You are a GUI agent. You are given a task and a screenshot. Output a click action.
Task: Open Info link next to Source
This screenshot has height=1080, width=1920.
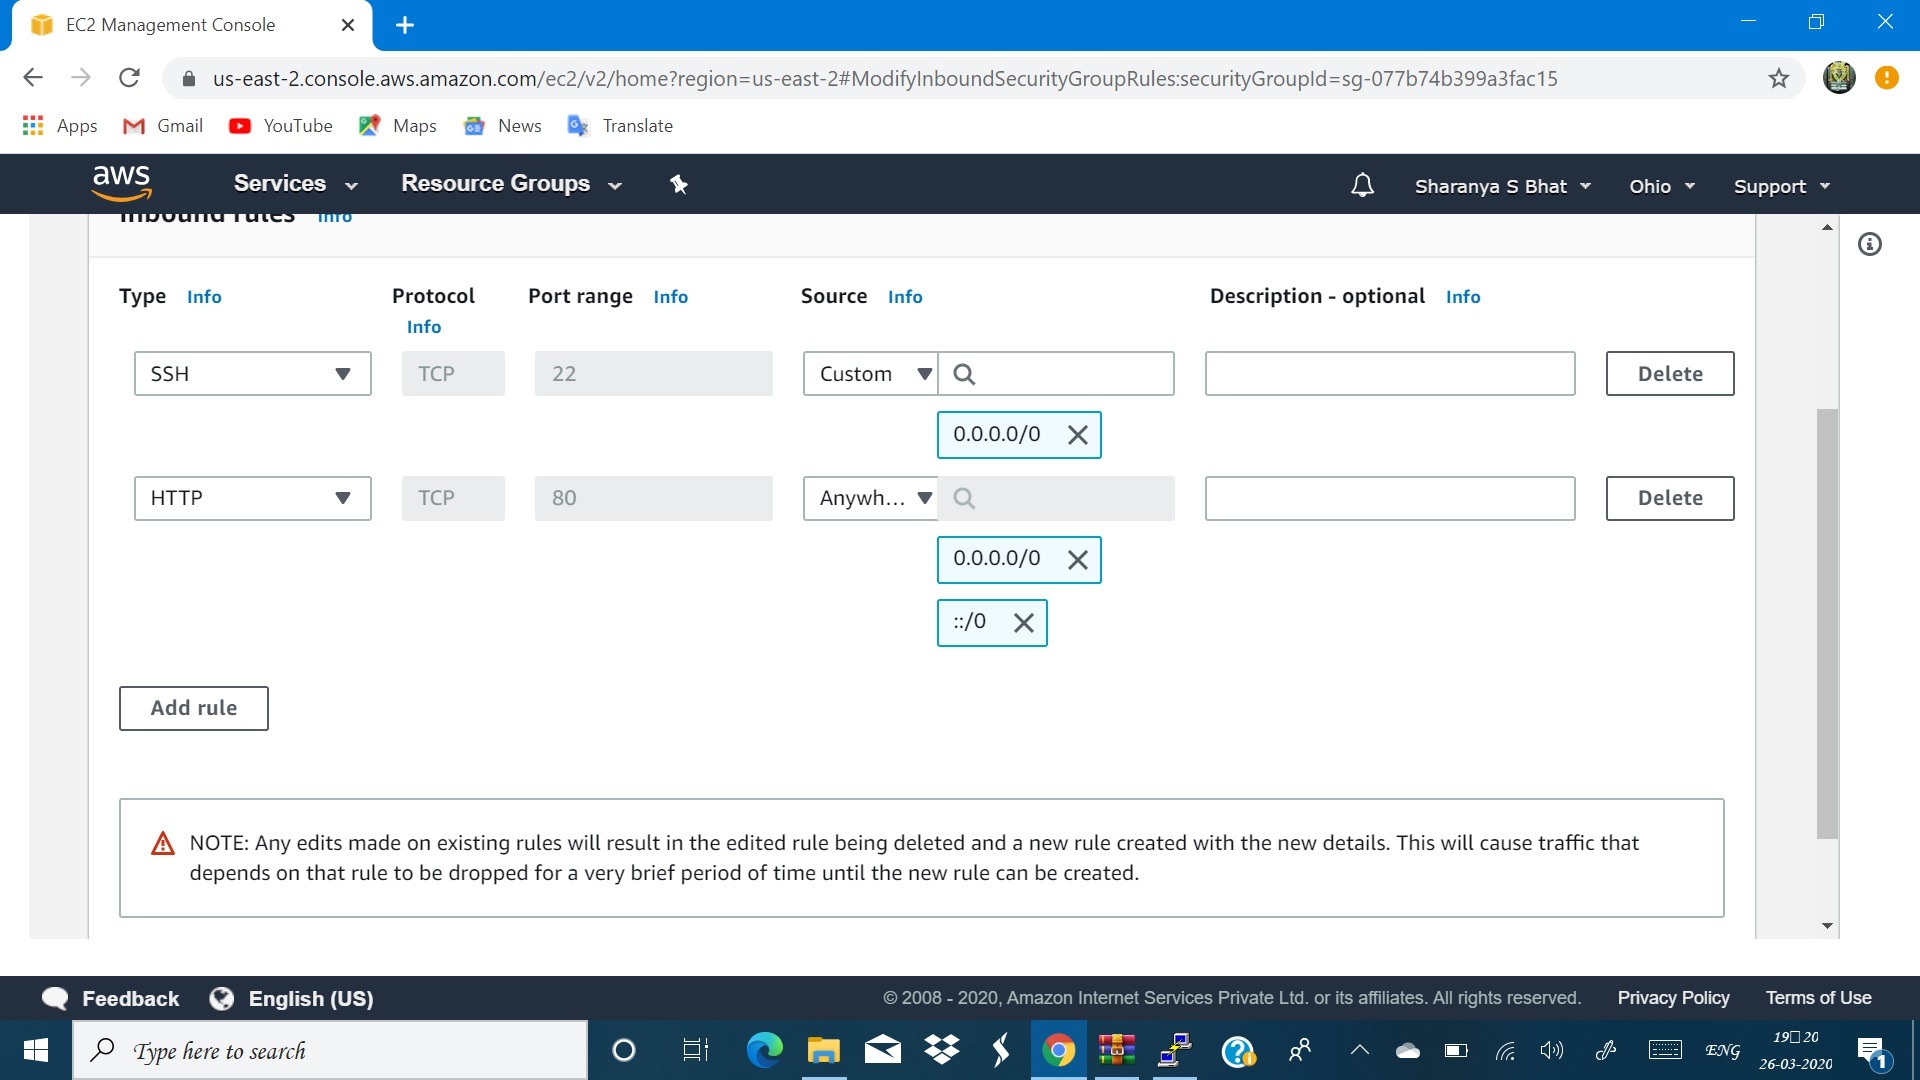click(905, 297)
